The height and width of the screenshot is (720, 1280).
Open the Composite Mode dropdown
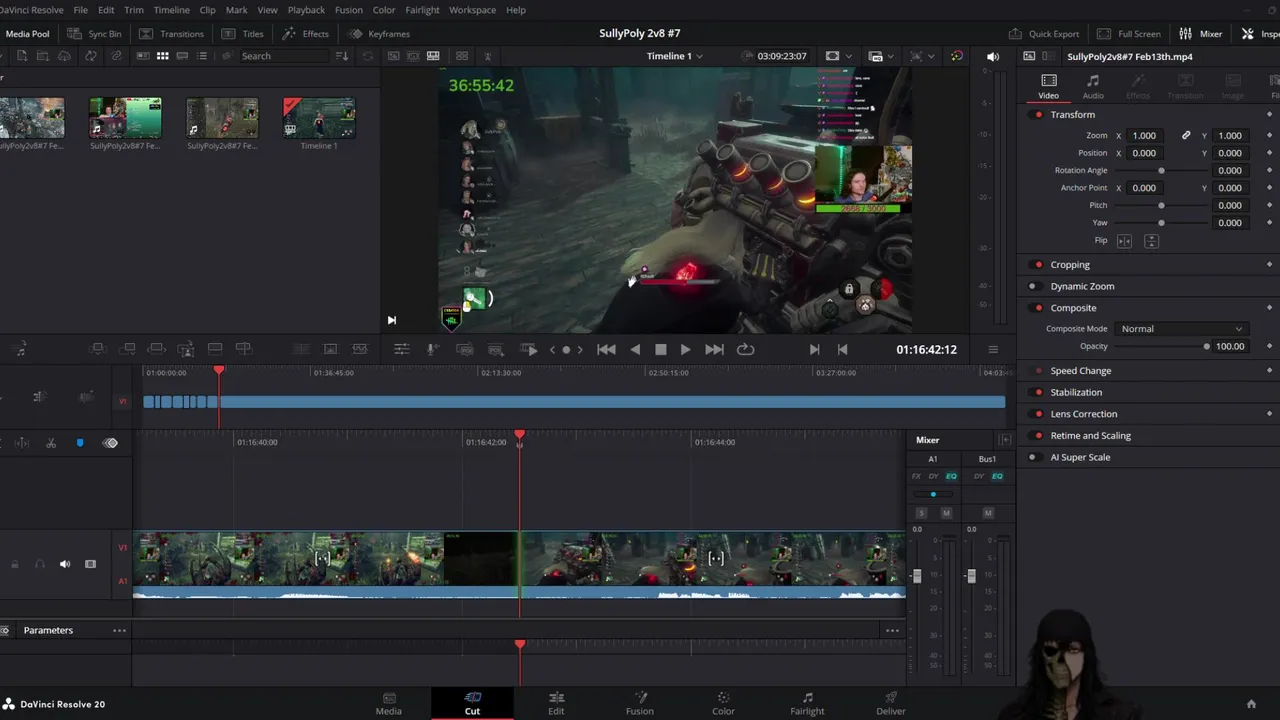click(1182, 329)
